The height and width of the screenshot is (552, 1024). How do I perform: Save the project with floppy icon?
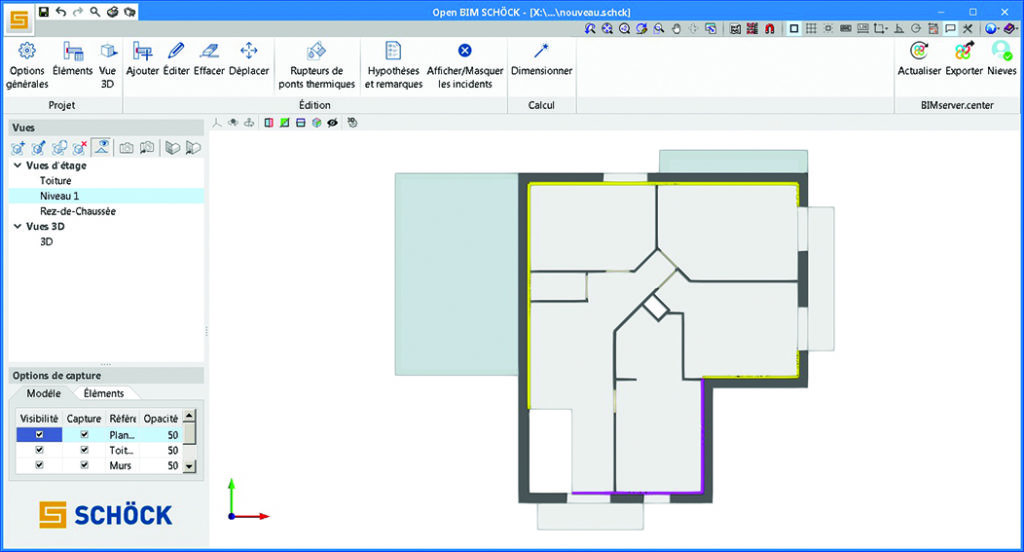[44, 12]
